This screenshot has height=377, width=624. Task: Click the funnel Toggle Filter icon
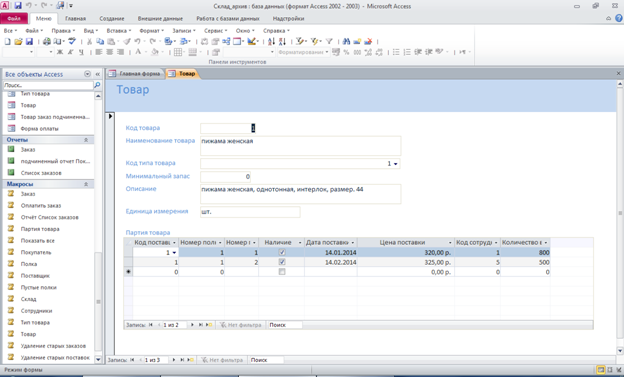(x=329, y=41)
